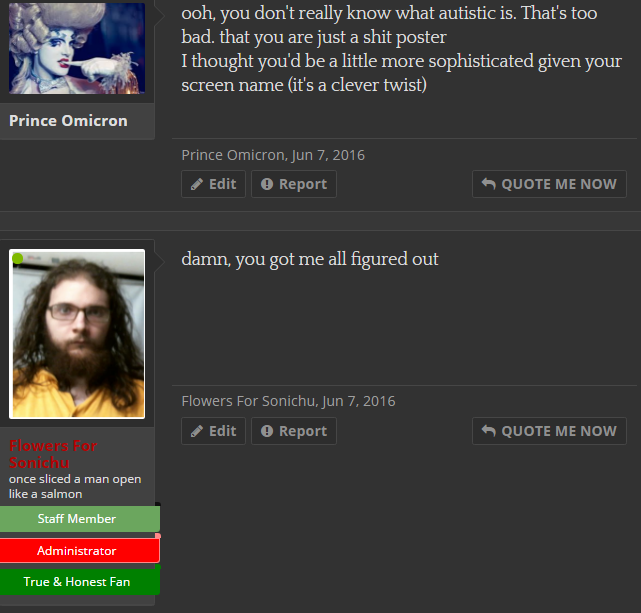Open Prince Omicron's avatar image
This screenshot has width=641, height=613.
point(77,48)
